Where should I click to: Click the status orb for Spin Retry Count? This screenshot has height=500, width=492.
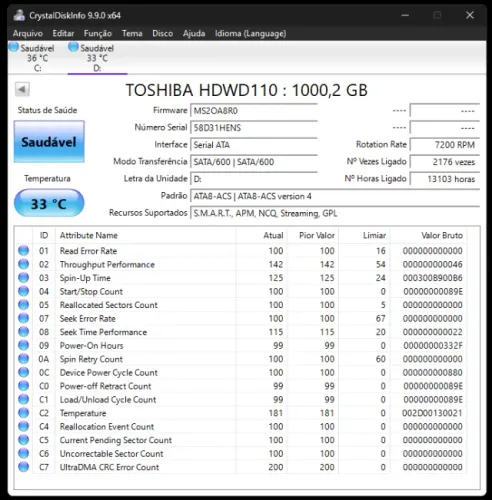[23, 359]
